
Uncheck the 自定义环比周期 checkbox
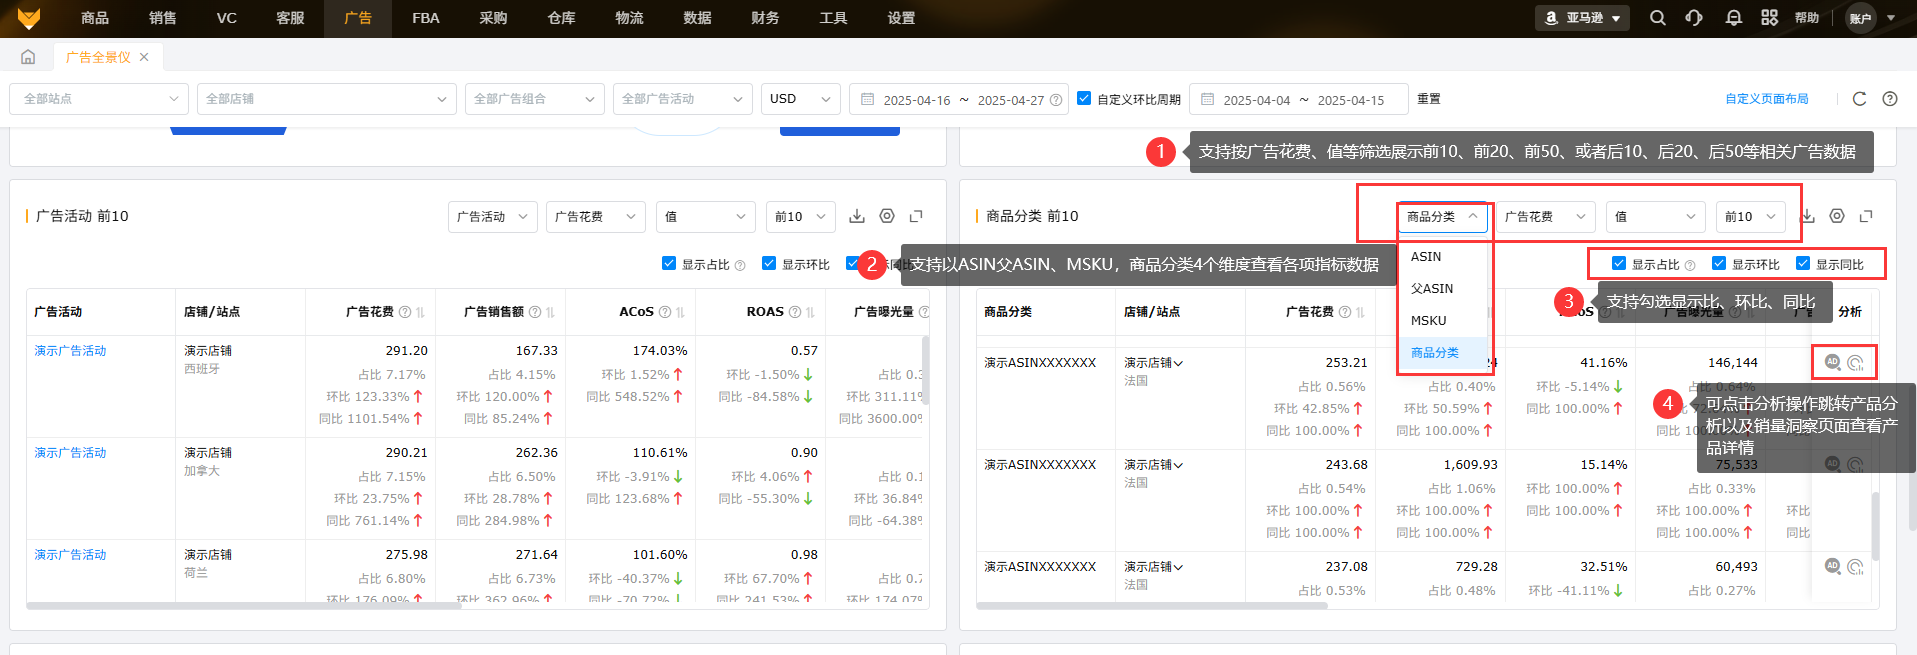[x=1084, y=99]
